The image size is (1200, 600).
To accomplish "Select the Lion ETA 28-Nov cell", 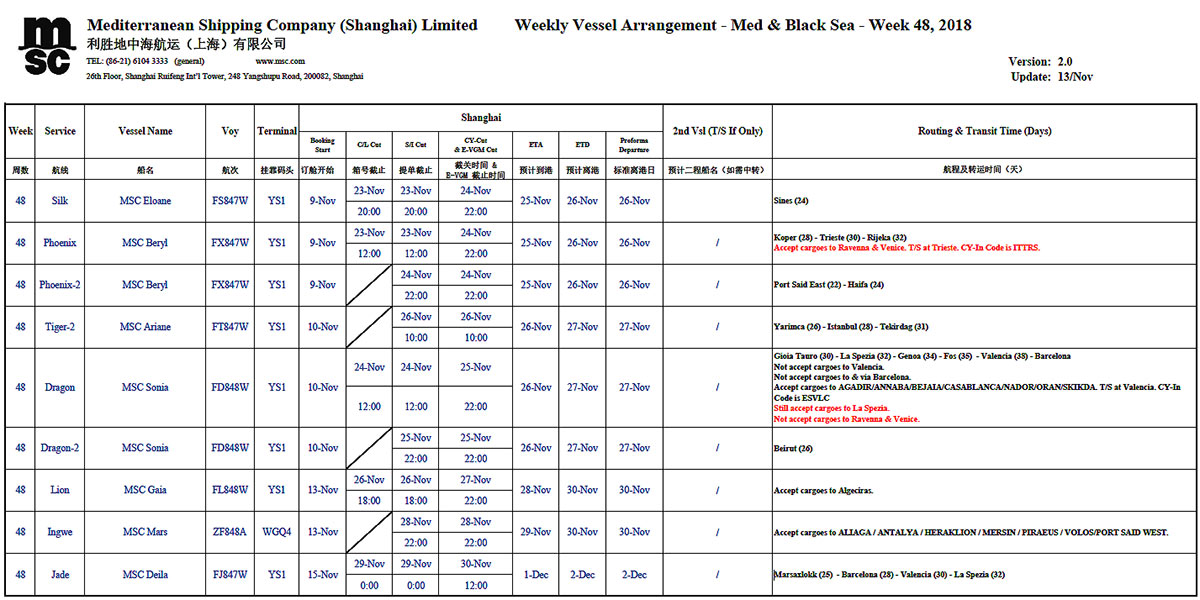I will coord(536,490).
